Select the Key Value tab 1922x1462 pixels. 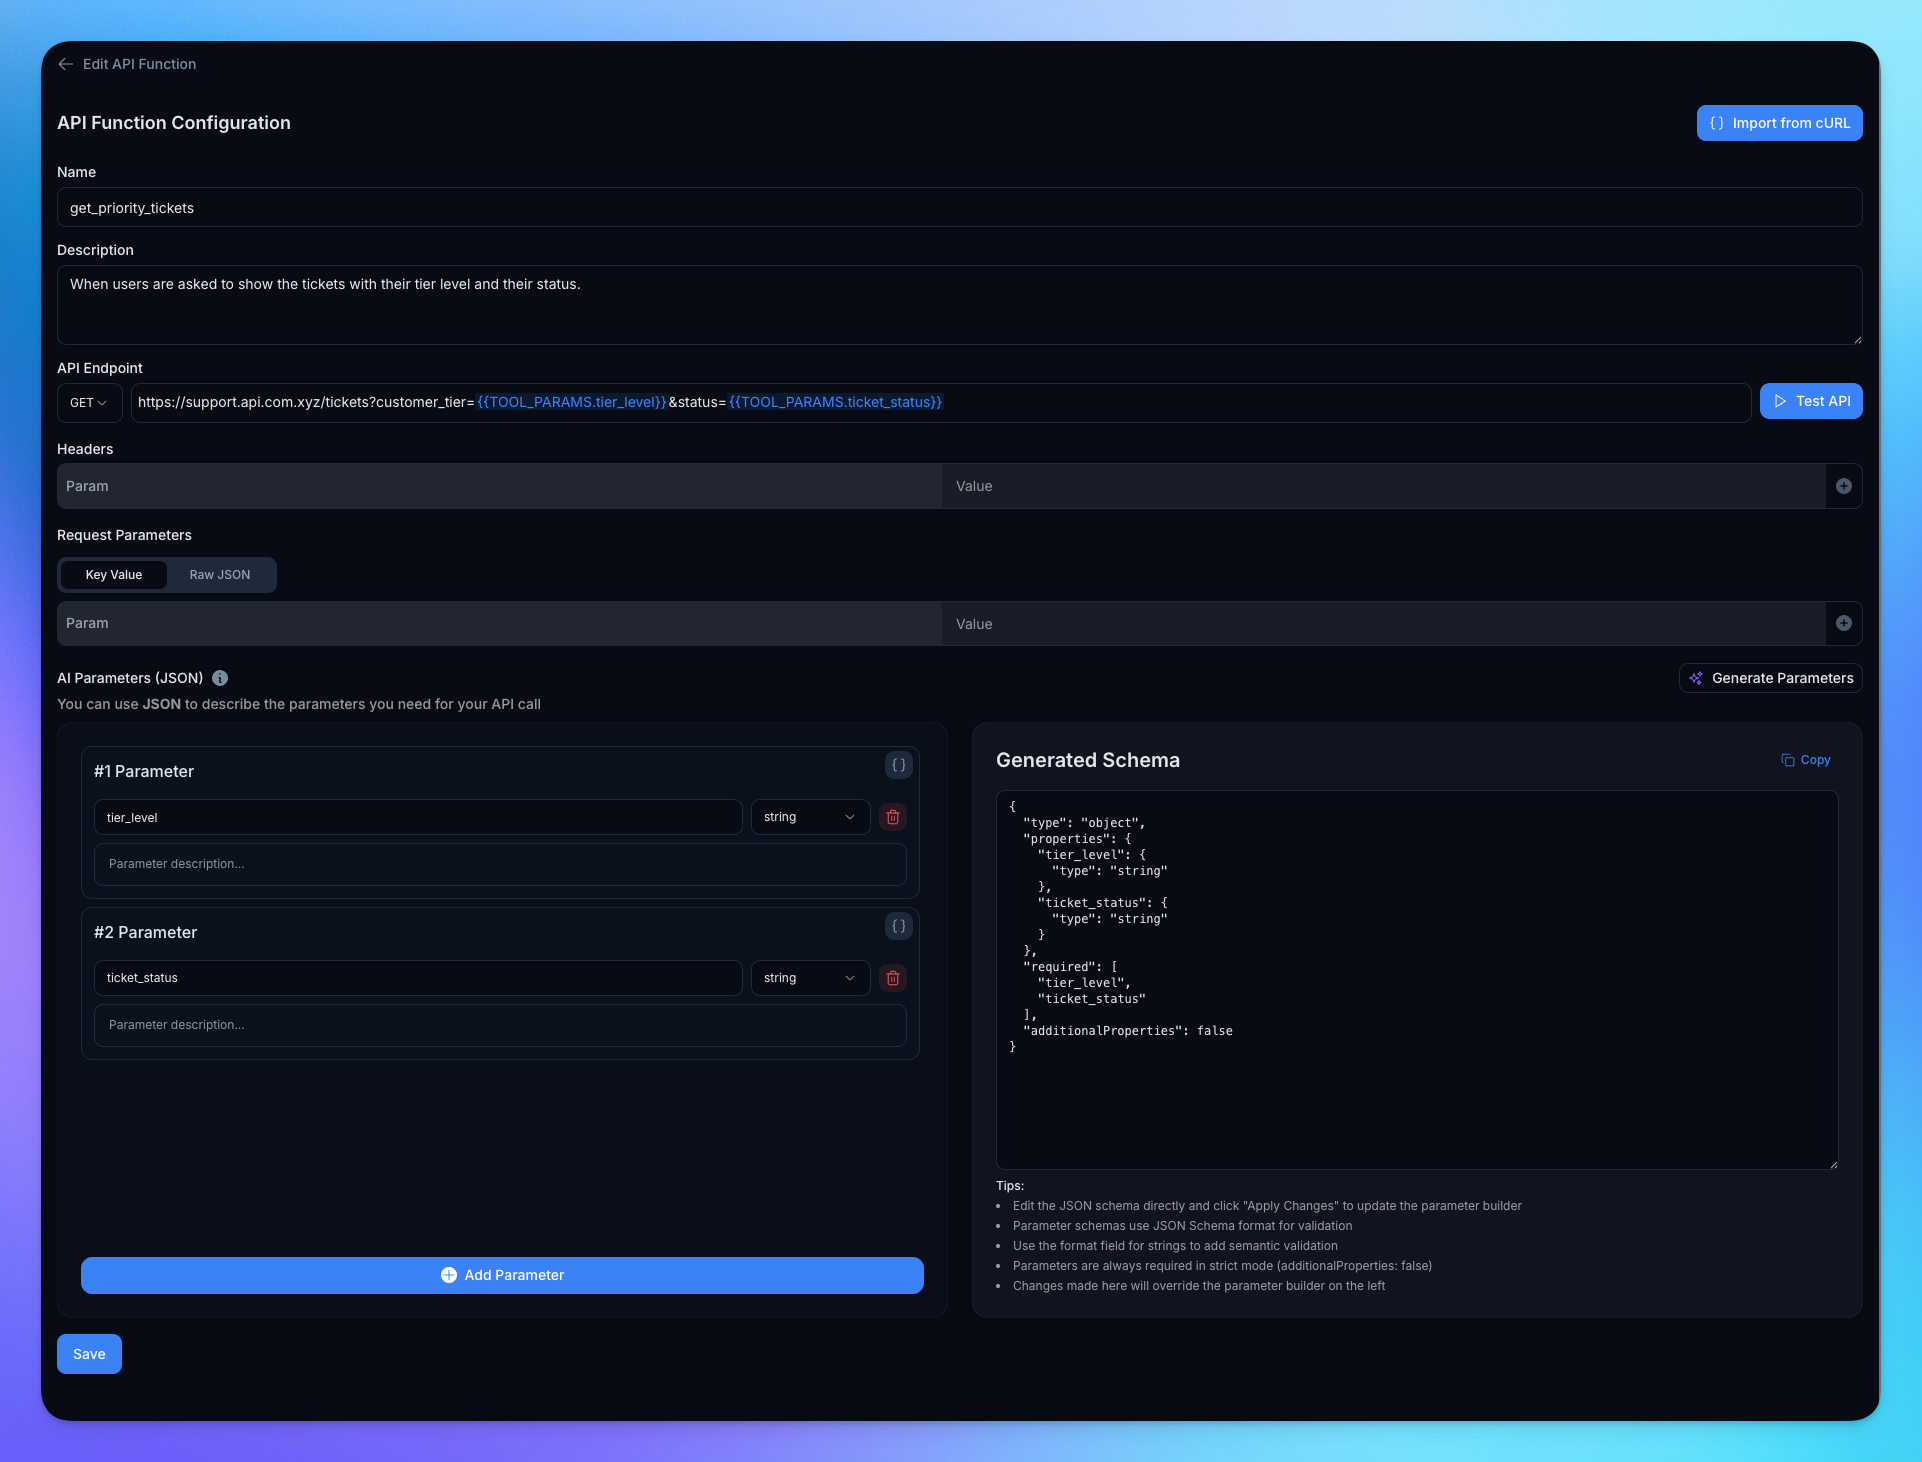(x=114, y=575)
